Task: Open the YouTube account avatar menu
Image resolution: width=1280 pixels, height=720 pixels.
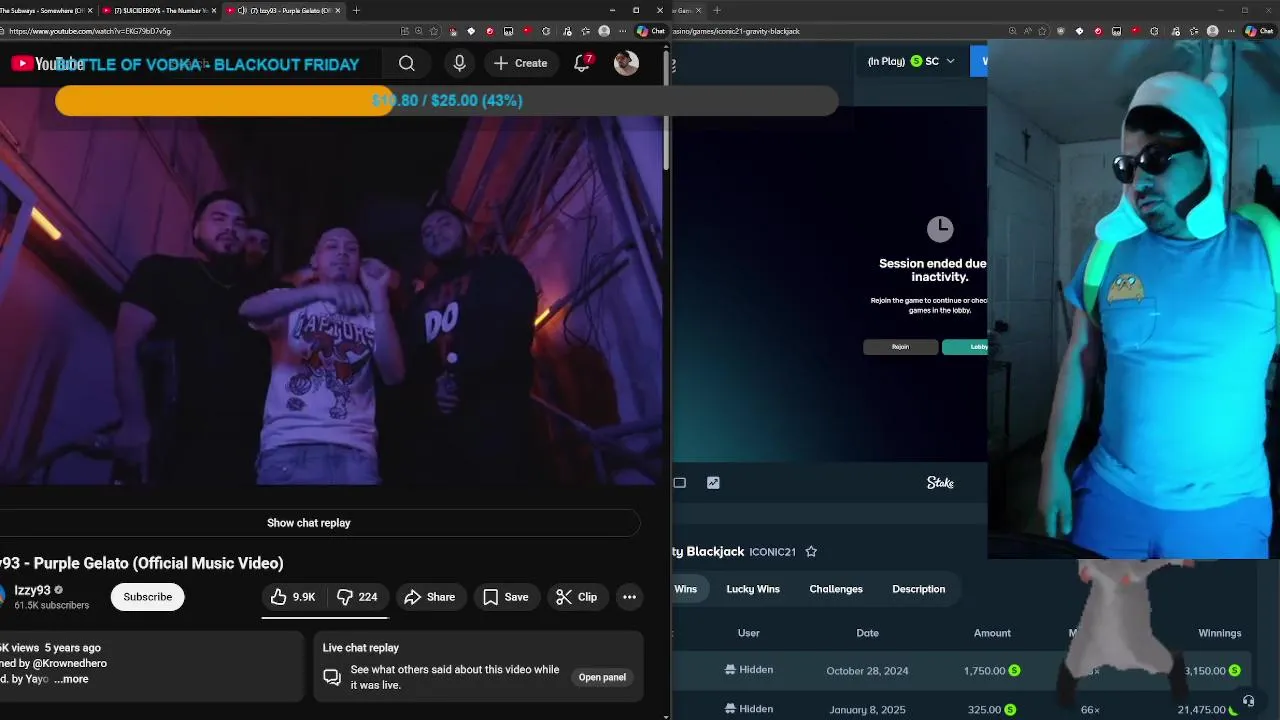Action: tap(626, 63)
